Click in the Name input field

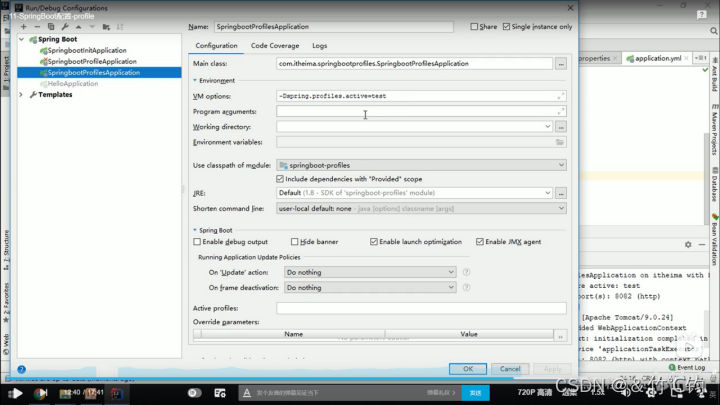334,27
